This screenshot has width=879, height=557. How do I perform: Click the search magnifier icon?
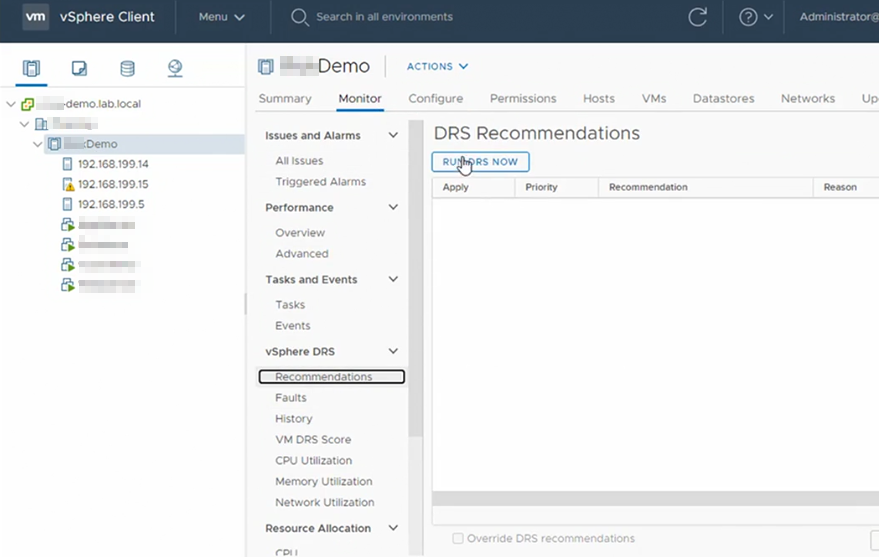(x=299, y=17)
